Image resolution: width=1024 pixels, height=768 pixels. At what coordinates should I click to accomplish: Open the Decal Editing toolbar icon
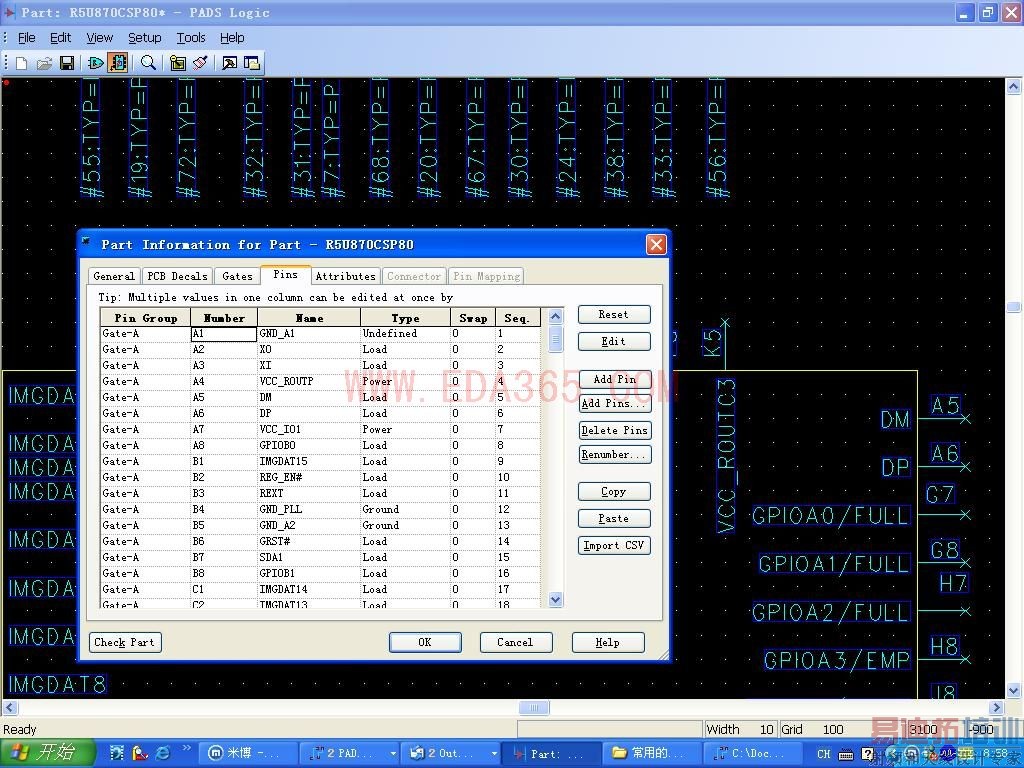[229, 63]
